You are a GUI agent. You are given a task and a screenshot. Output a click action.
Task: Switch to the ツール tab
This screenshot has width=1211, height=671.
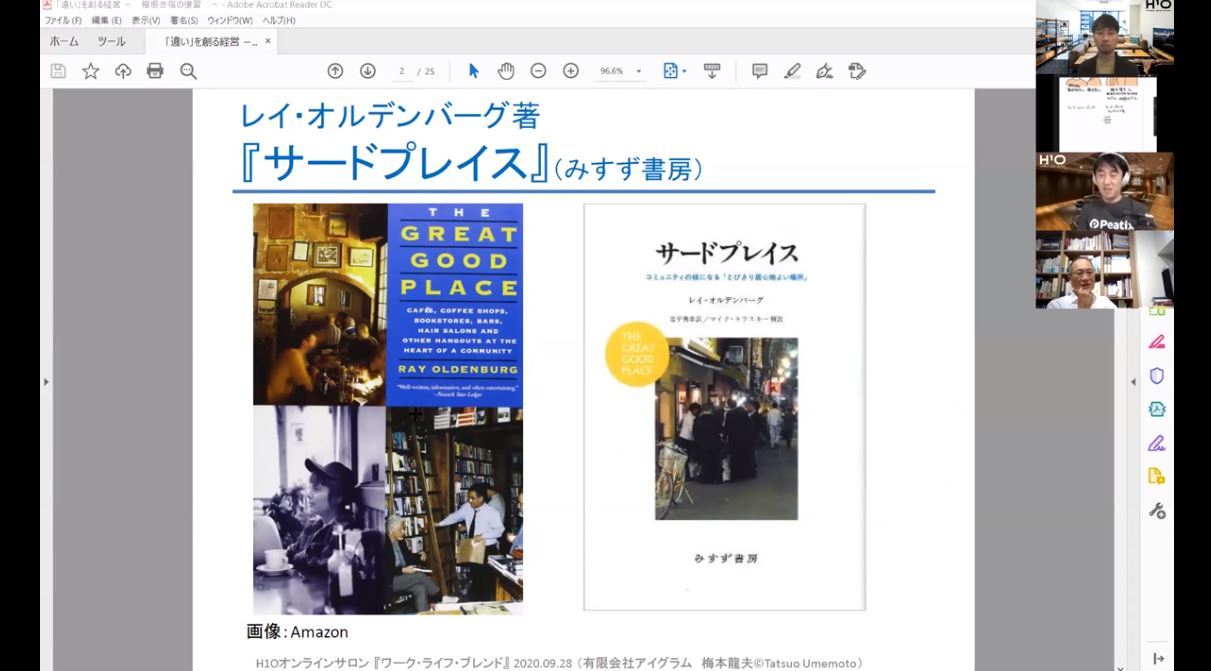tap(111, 41)
